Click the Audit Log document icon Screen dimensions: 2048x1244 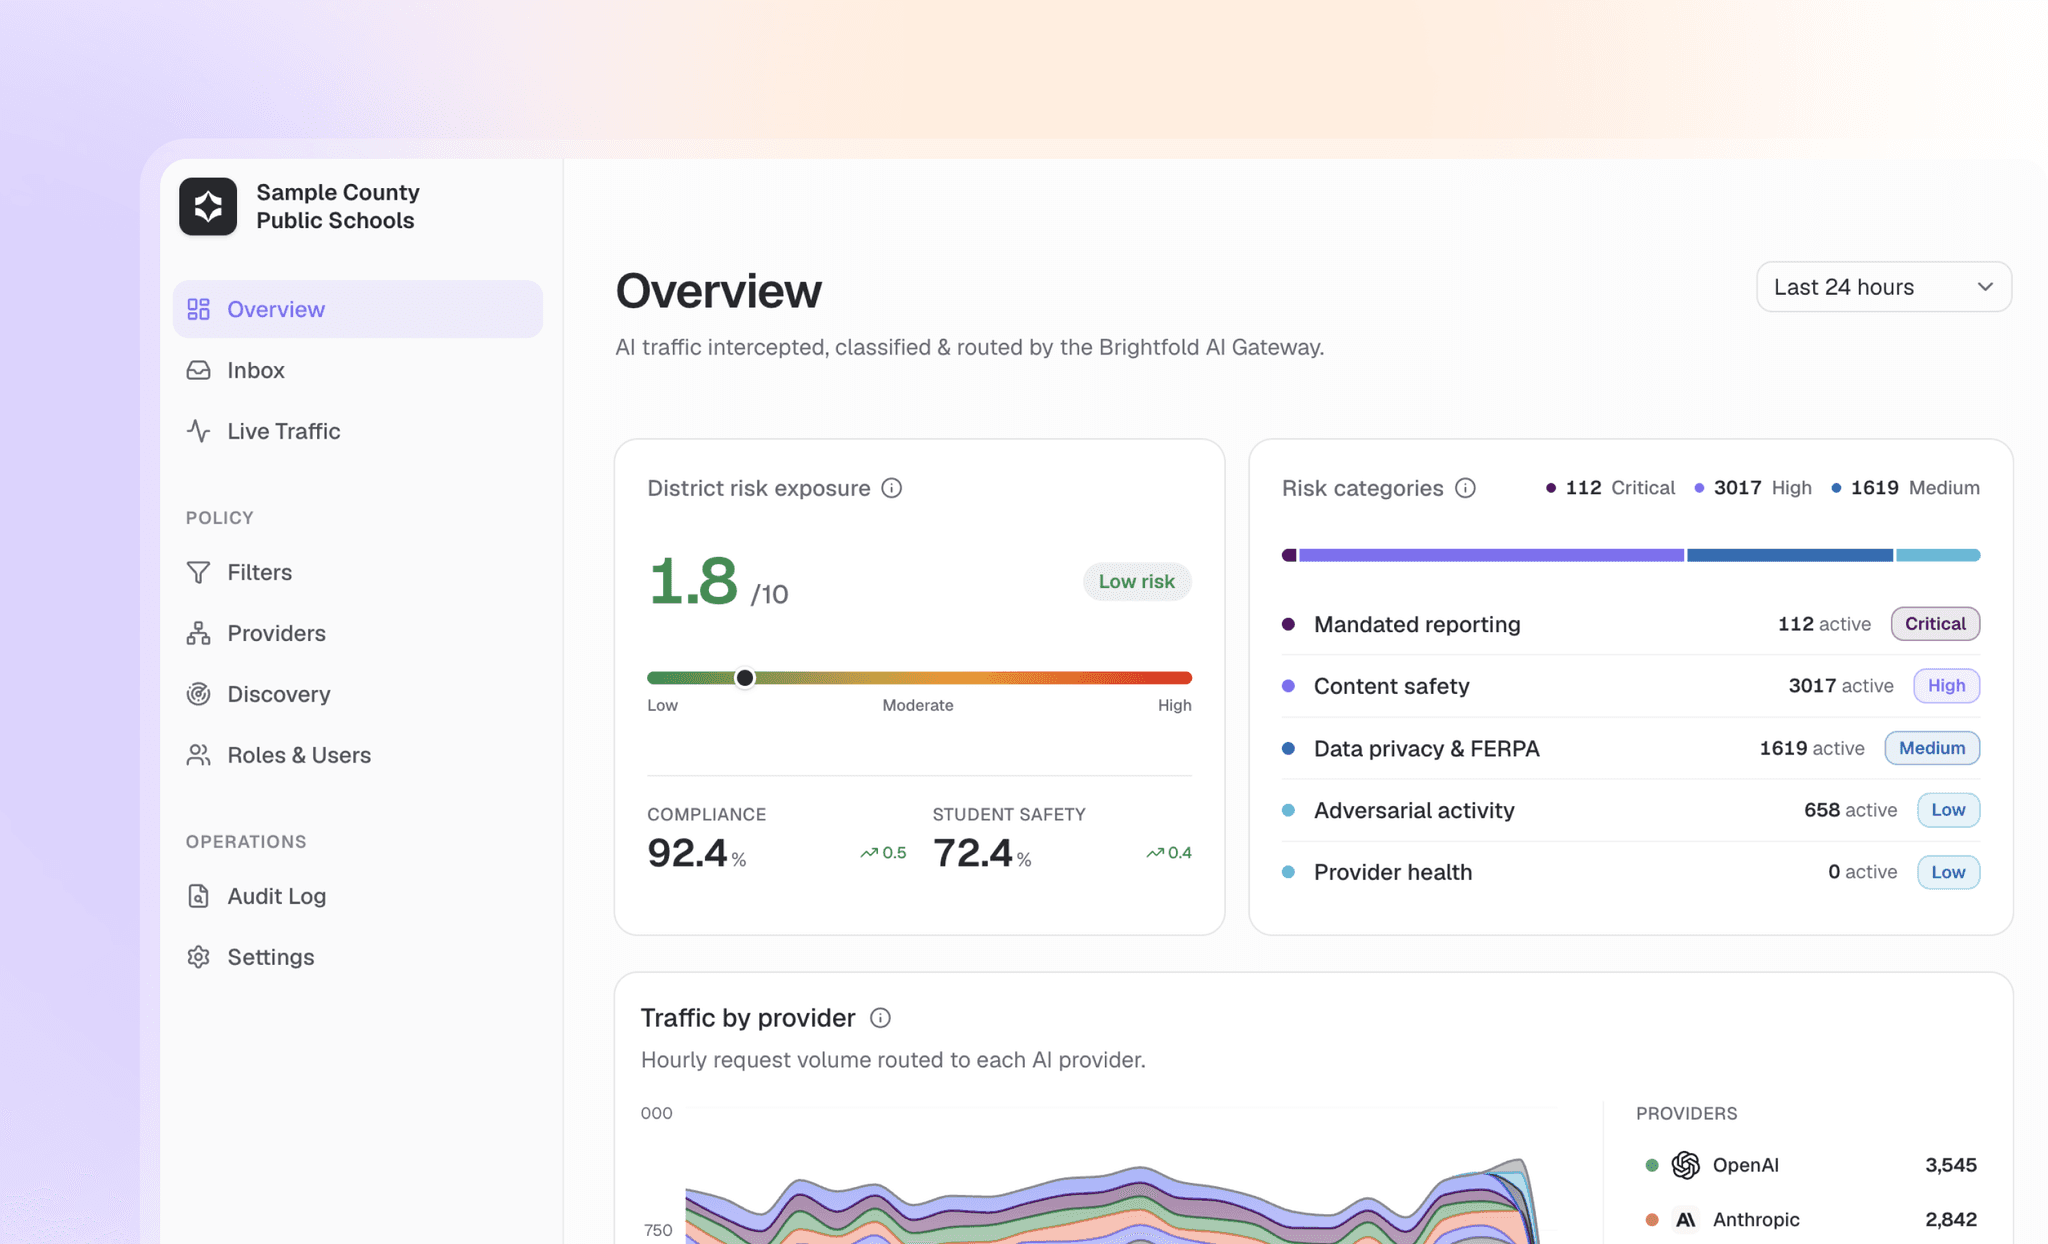point(198,896)
